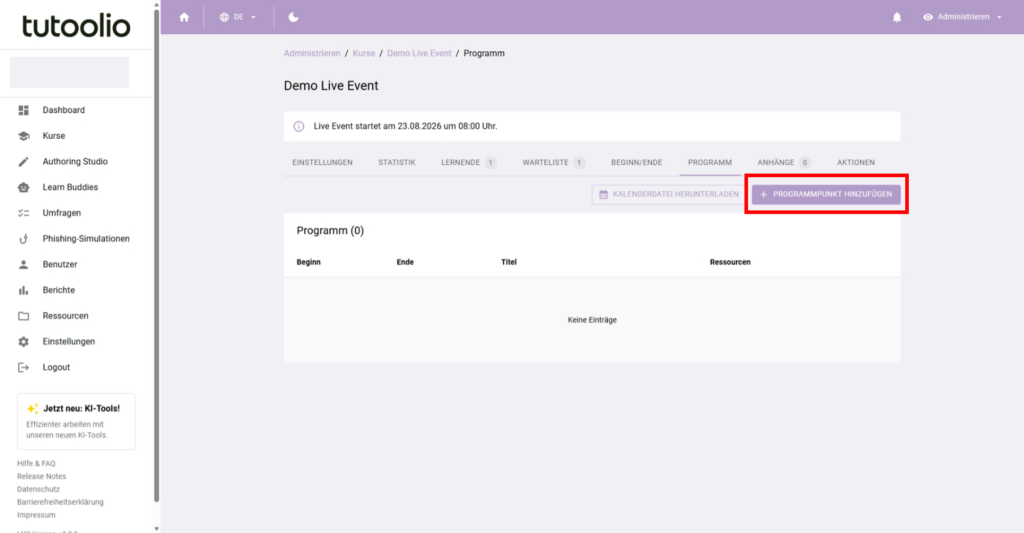Screen dimensions: 1024x533
Task: Click Programmpunkt hinzufügen button
Action: 826,194
